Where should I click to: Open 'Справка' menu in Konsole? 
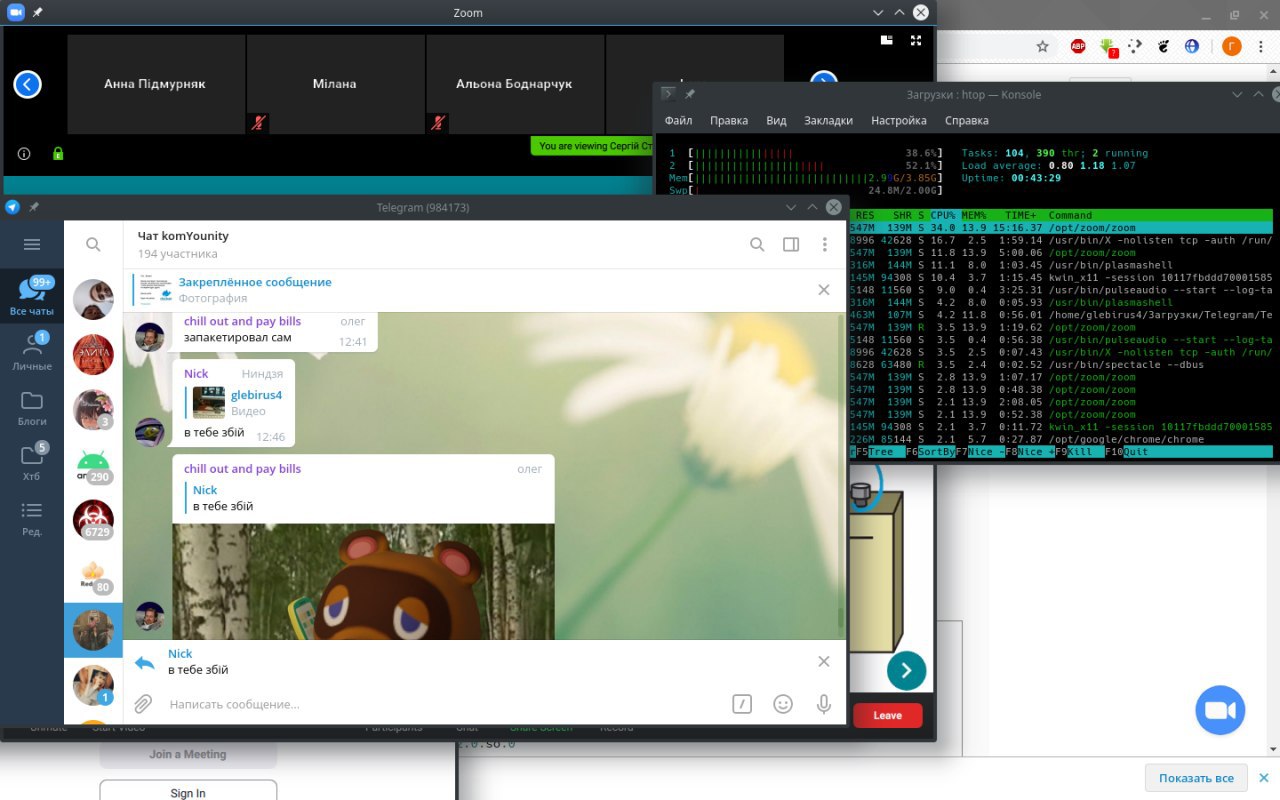(966, 120)
